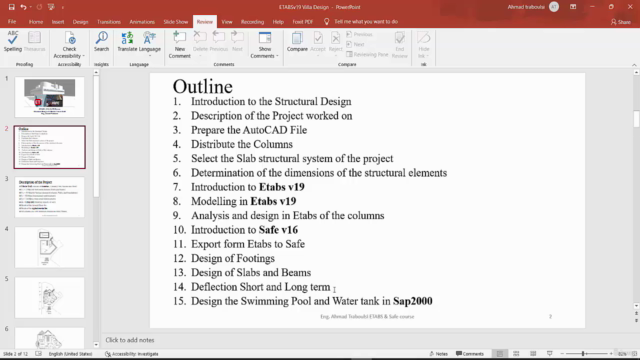
Task: Switch to the View tab
Action: (227, 22)
